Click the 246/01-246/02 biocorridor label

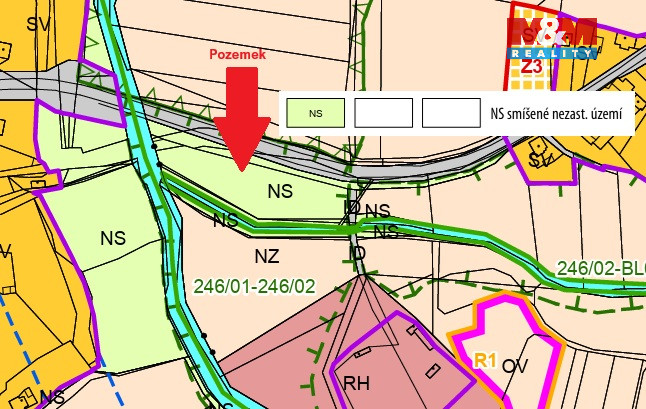pyautogui.click(x=255, y=286)
